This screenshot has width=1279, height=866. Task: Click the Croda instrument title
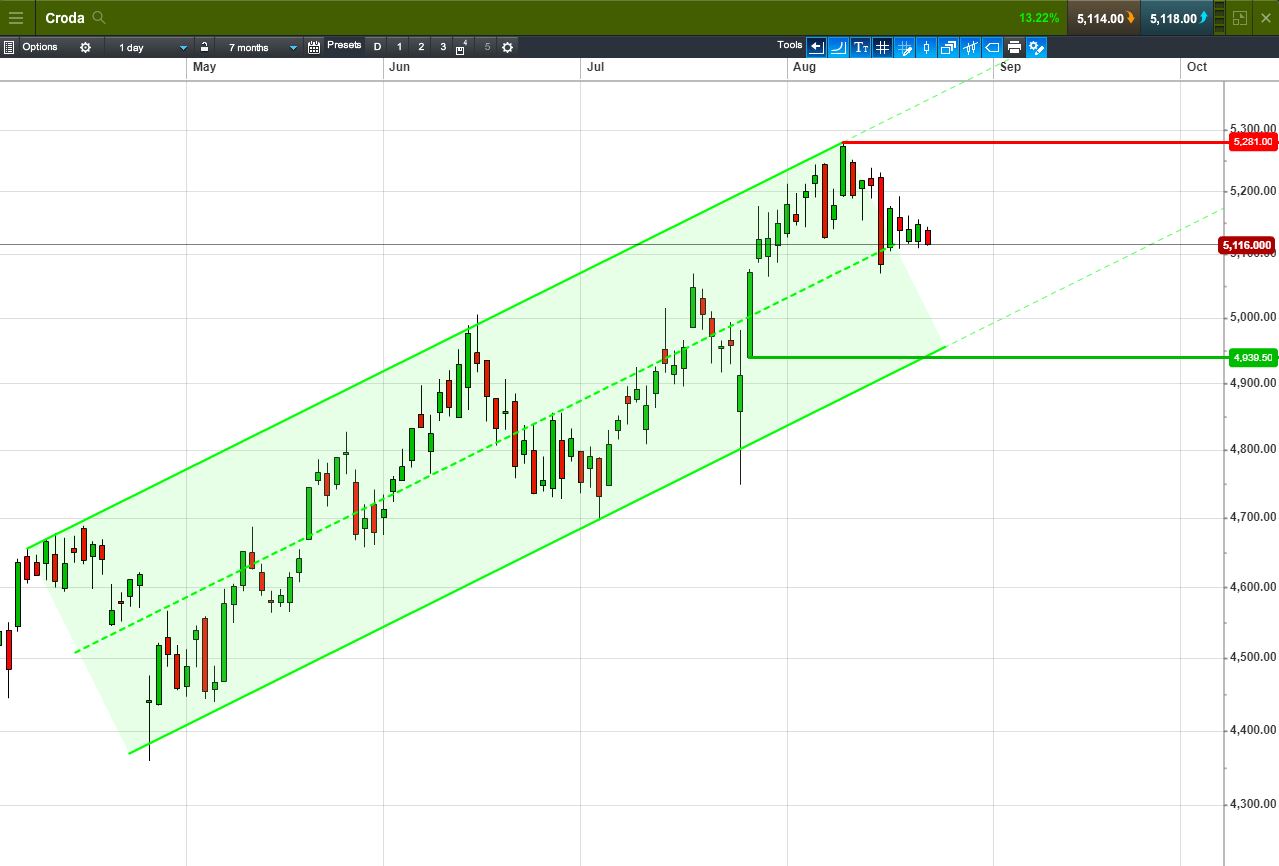tap(65, 18)
